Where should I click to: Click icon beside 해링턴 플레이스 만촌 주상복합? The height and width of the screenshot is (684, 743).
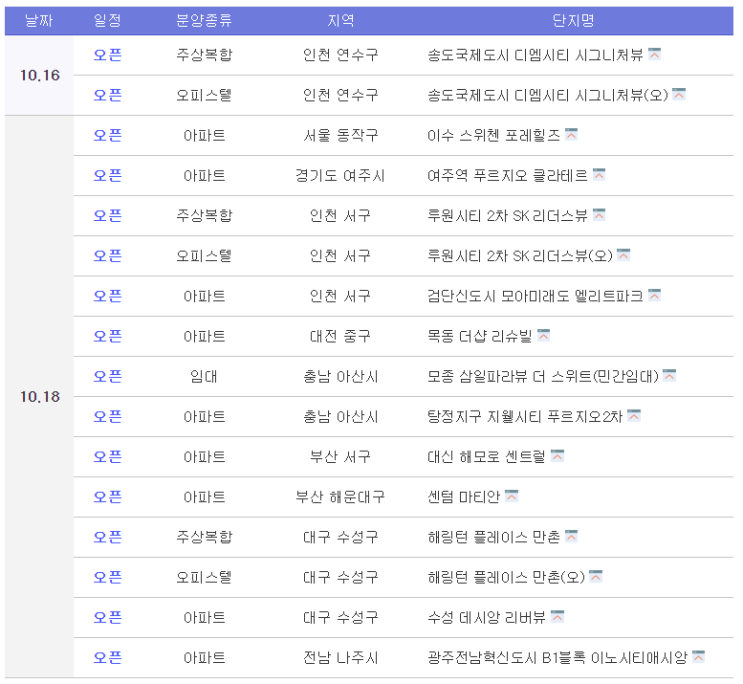coord(571,536)
